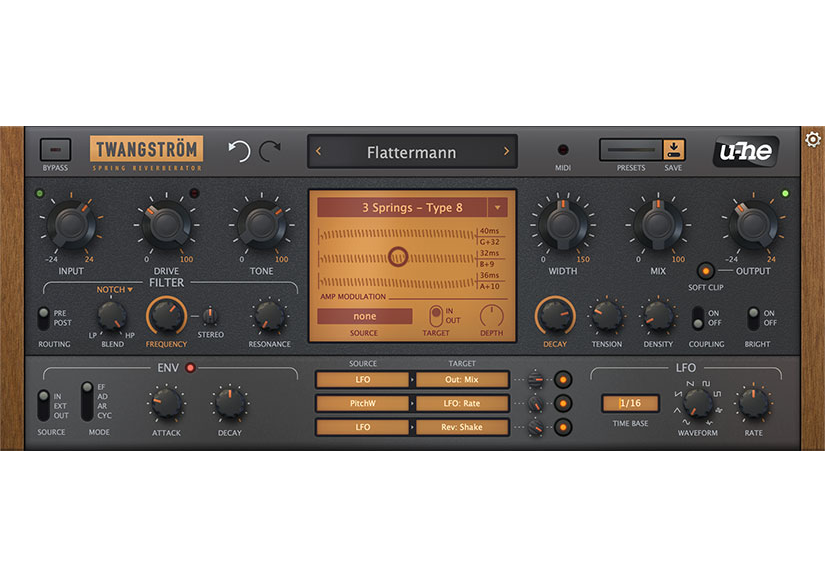Image resolution: width=825 pixels, height=578 pixels.
Task: Open the 1/16 Time Base selector
Action: [630, 403]
